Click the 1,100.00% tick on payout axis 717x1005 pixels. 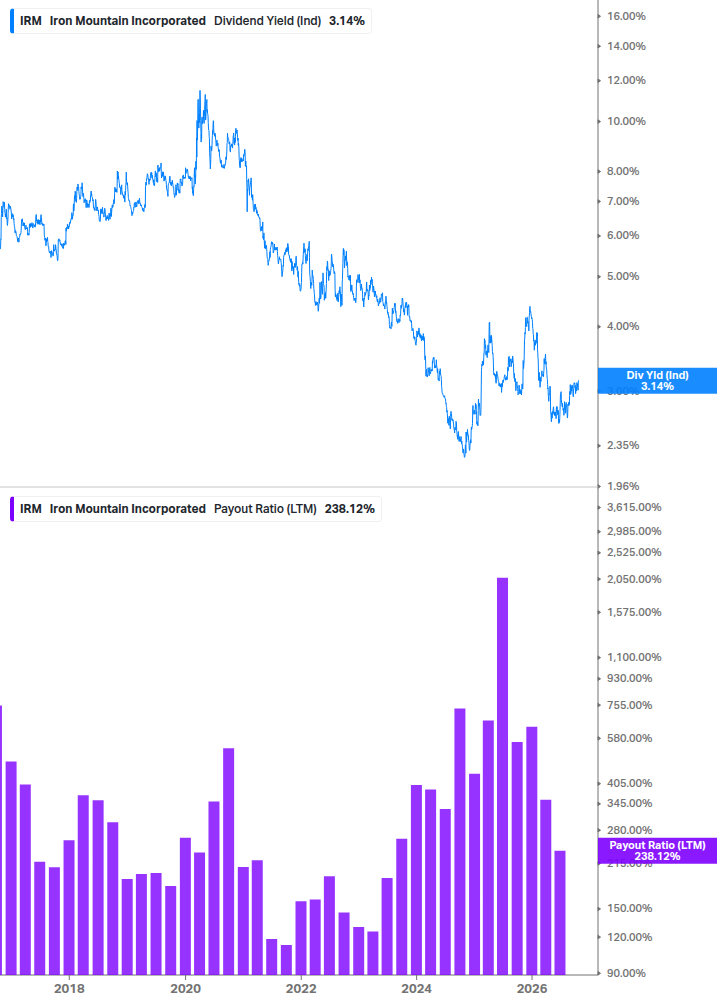pos(634,657)
